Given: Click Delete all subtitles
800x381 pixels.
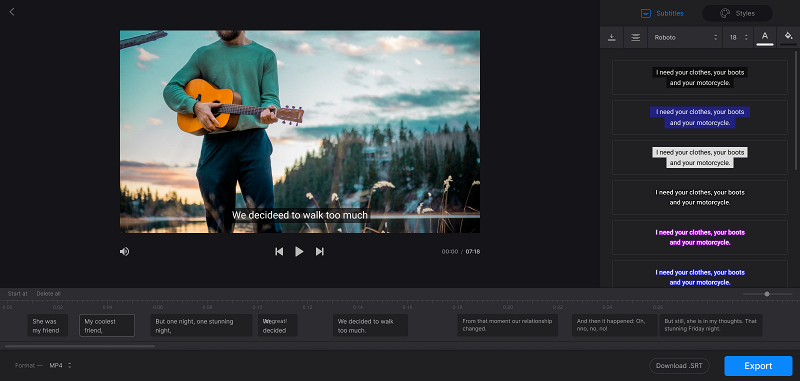Looking at the screenshot, I should coord(48,294).
